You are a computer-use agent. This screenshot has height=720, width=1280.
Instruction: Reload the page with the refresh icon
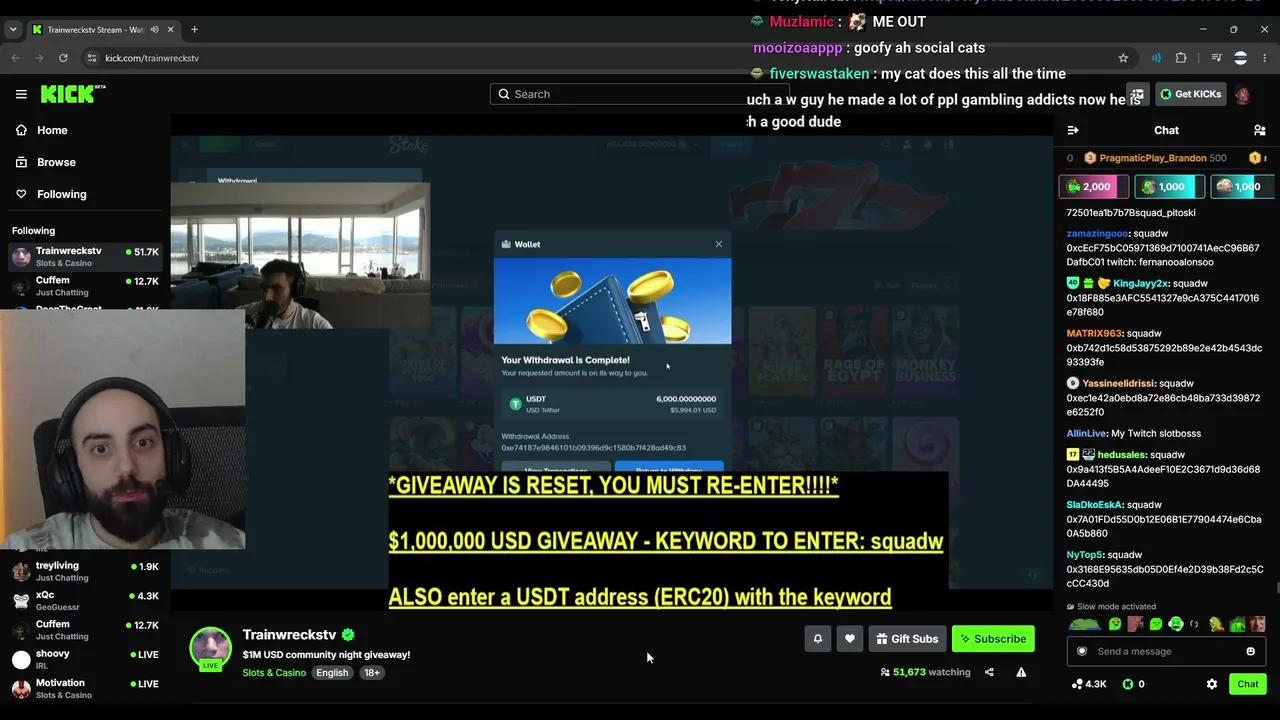[63, 58]
